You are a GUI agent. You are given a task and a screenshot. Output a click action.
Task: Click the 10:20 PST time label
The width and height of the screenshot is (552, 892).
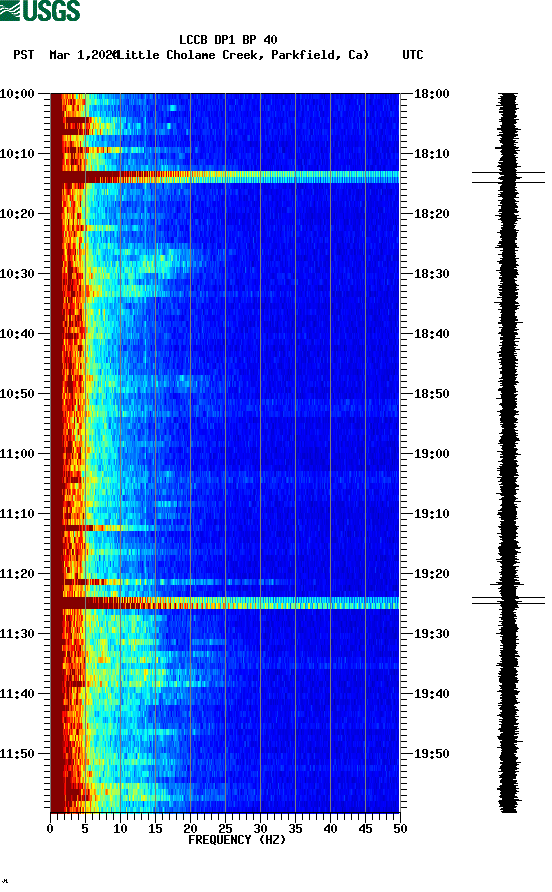click(x=17, y=214)
